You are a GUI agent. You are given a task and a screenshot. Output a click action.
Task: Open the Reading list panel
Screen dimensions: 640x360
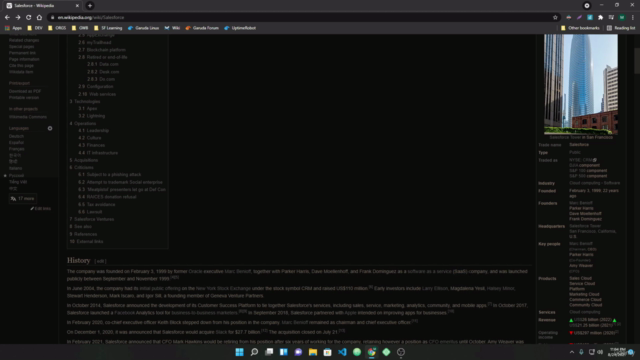click(x=621, y=28)
